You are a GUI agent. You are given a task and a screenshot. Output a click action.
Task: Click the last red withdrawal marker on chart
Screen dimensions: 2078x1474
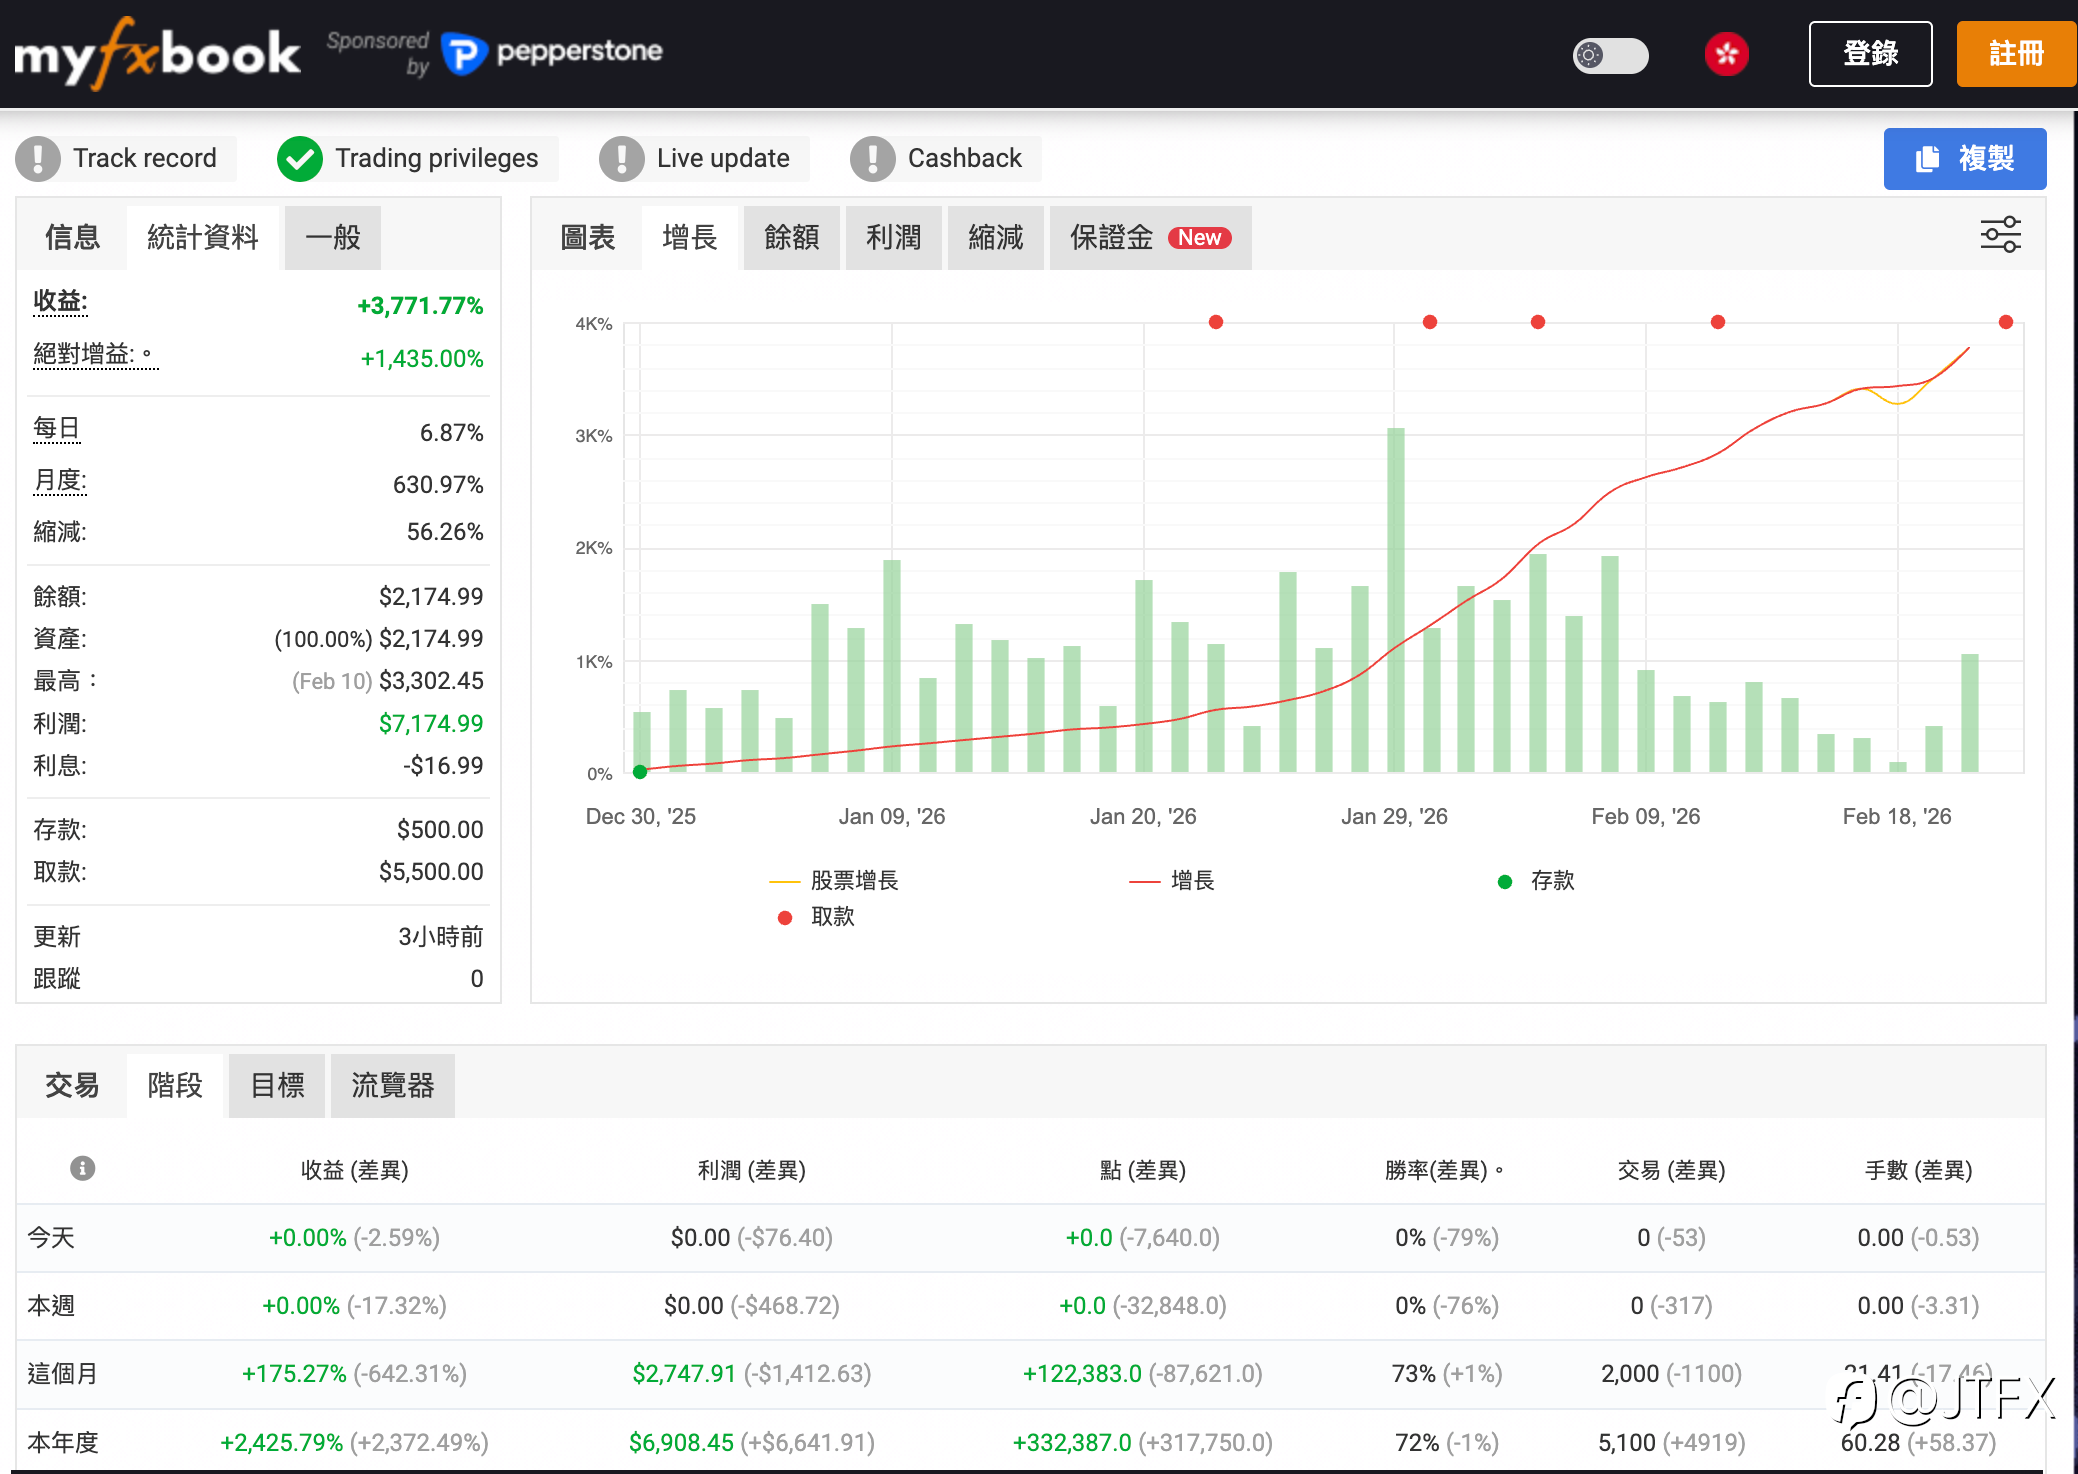click(2005, 322)
